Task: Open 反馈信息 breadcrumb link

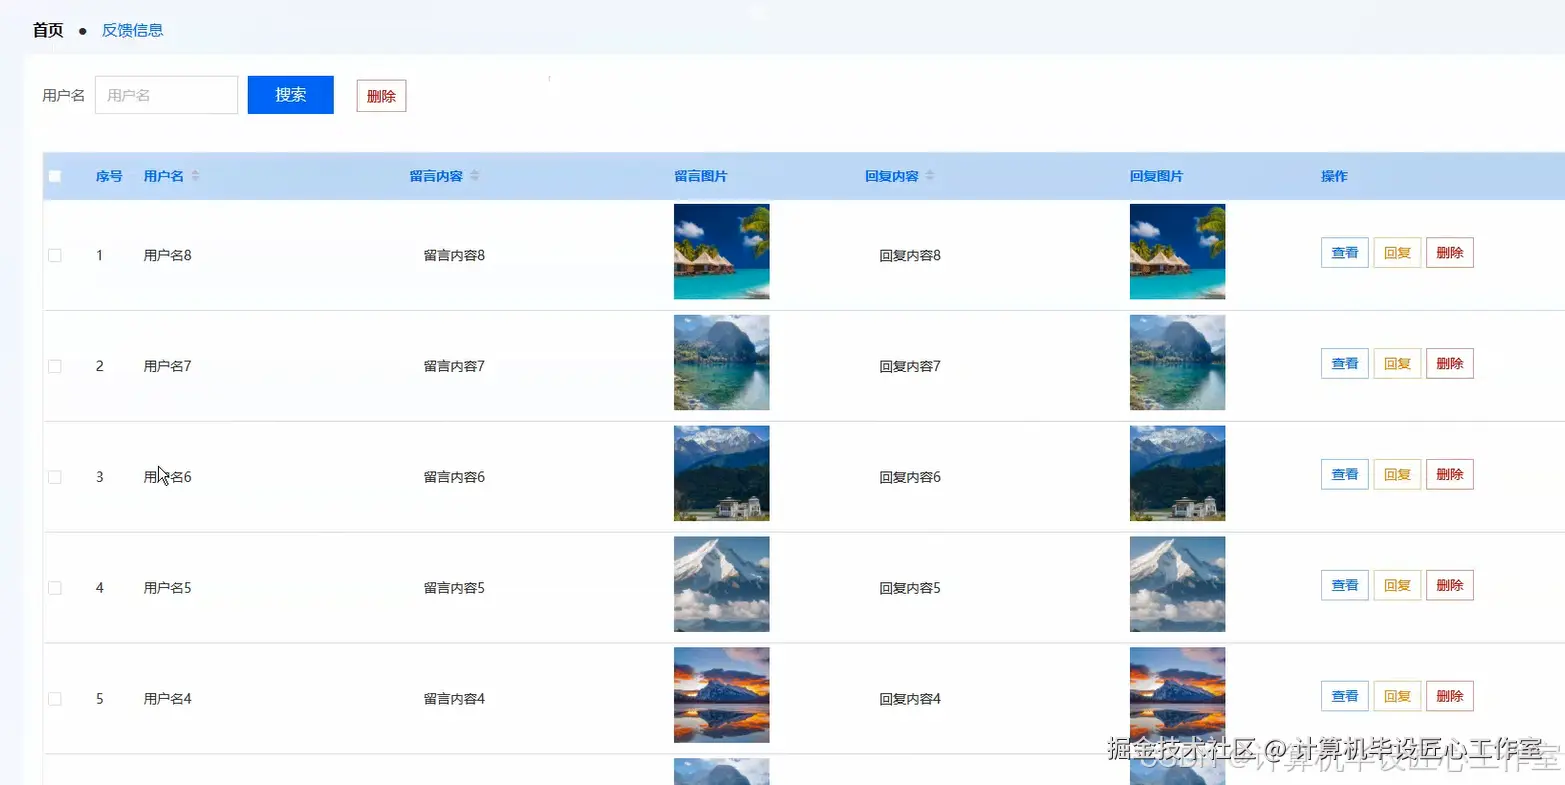Action: pos(132,30)
